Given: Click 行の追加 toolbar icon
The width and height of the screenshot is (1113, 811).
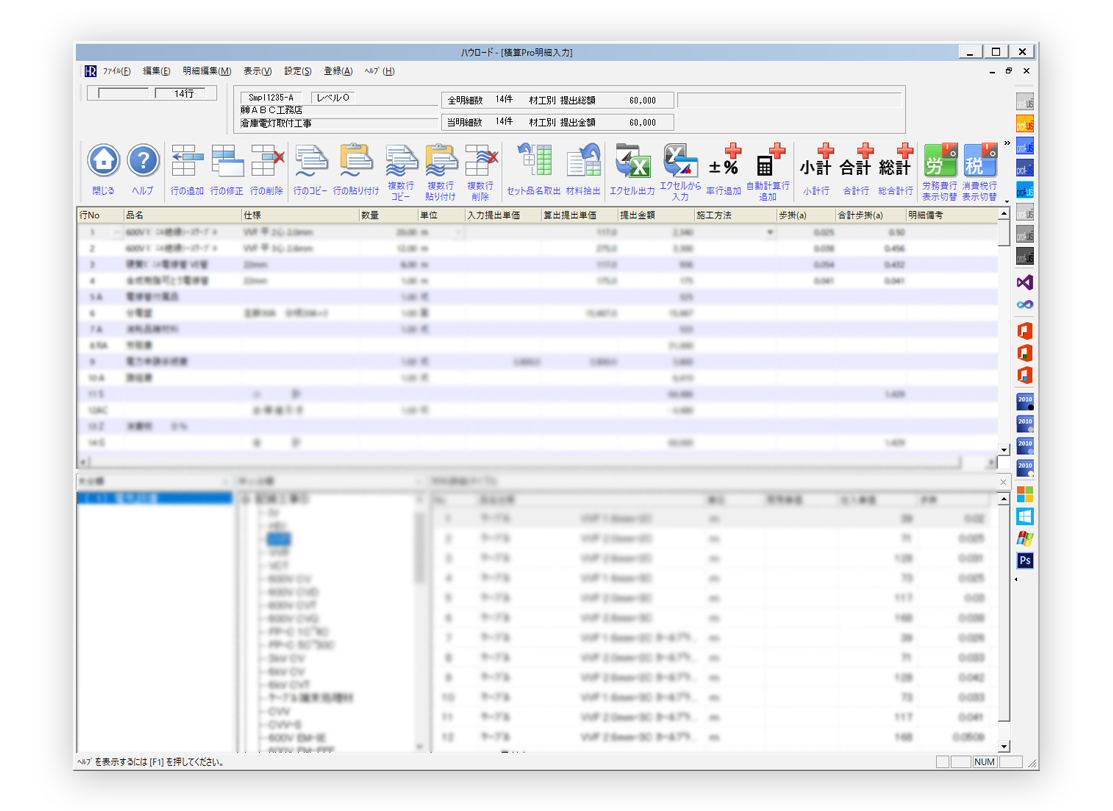Looking at the screenshot, I should click(187, 162).
